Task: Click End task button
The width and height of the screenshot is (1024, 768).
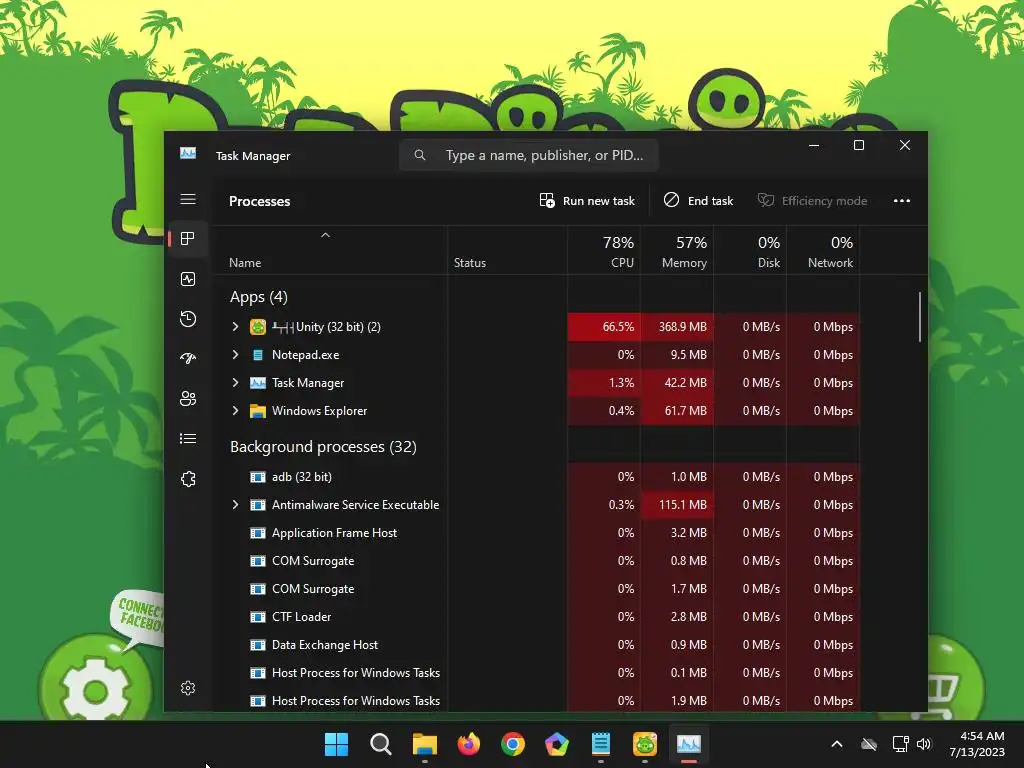Action: (x=698, y=200)
